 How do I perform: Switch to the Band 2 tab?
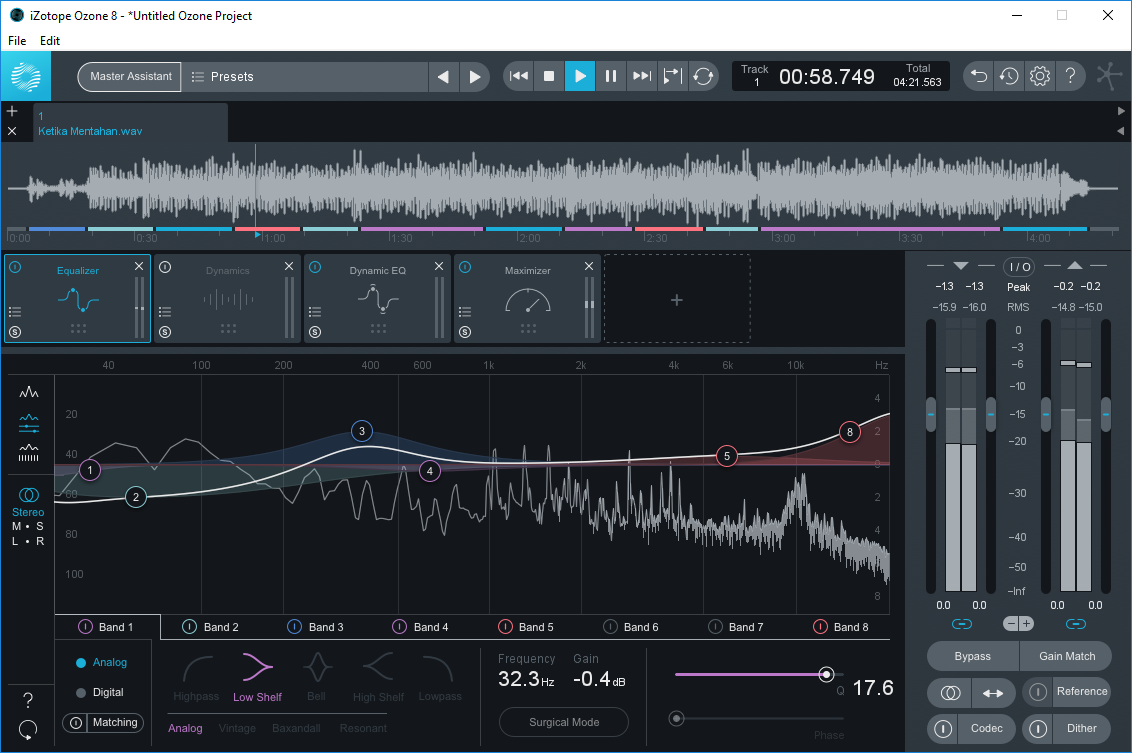click(211, 627)
